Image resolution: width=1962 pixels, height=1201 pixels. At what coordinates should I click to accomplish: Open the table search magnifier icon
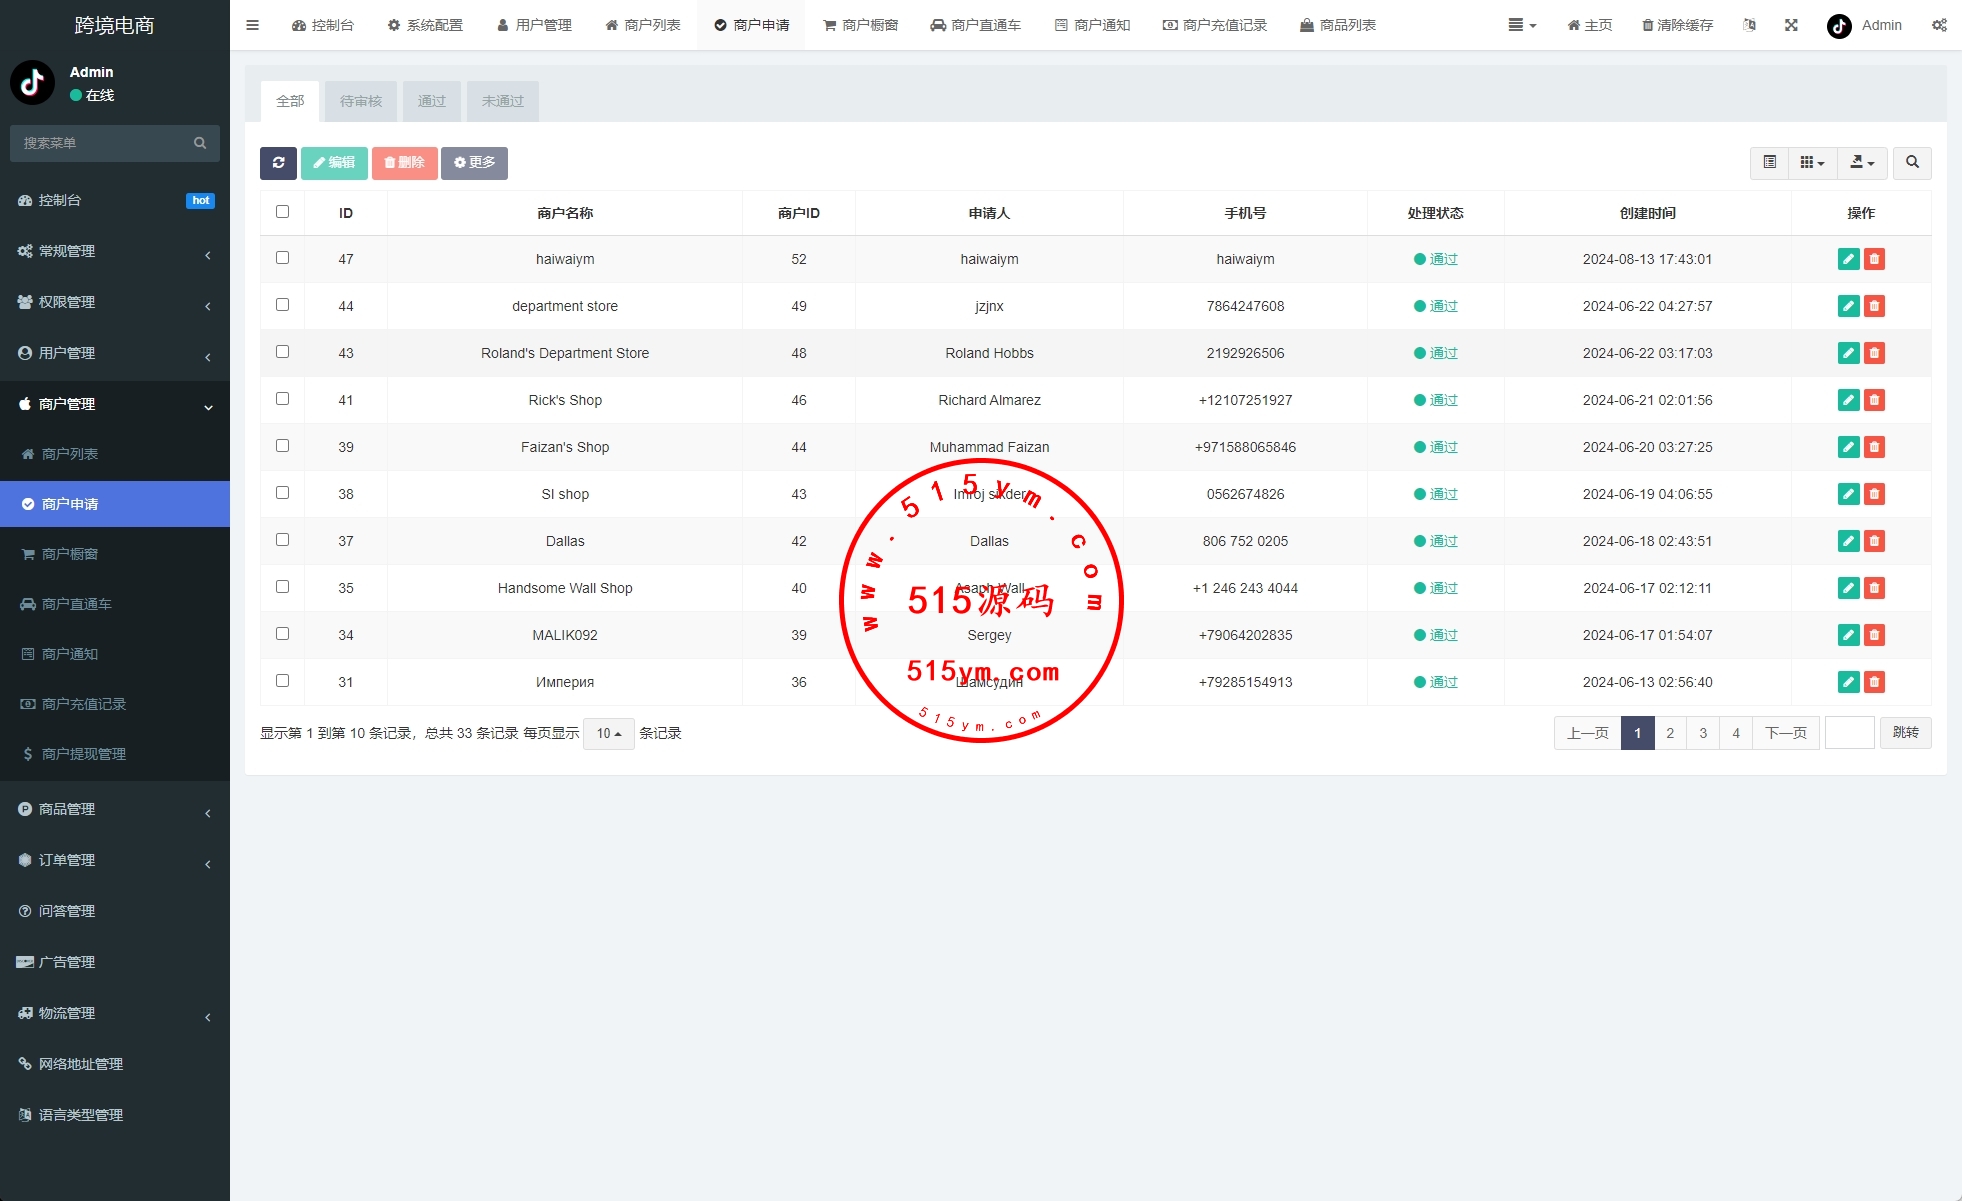(x=1912, y=163)
